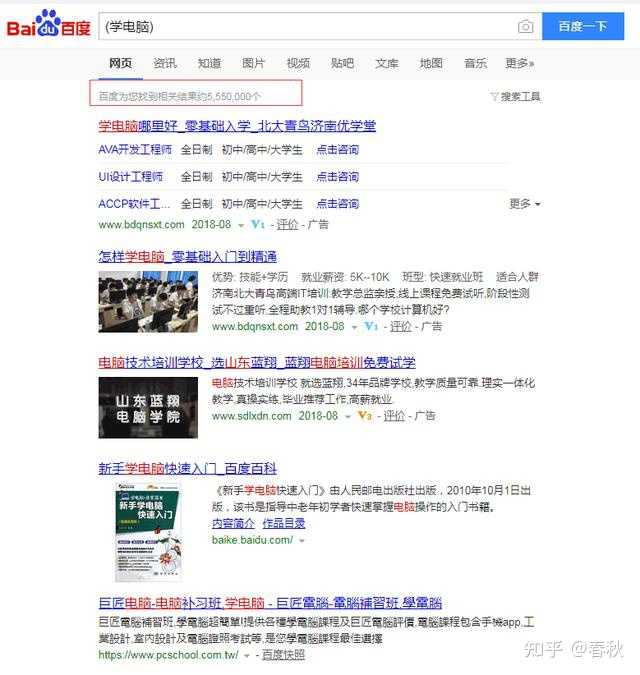Click V1 badge in first ad result
The height and width of the screenshot is (675, 640).
258,224
